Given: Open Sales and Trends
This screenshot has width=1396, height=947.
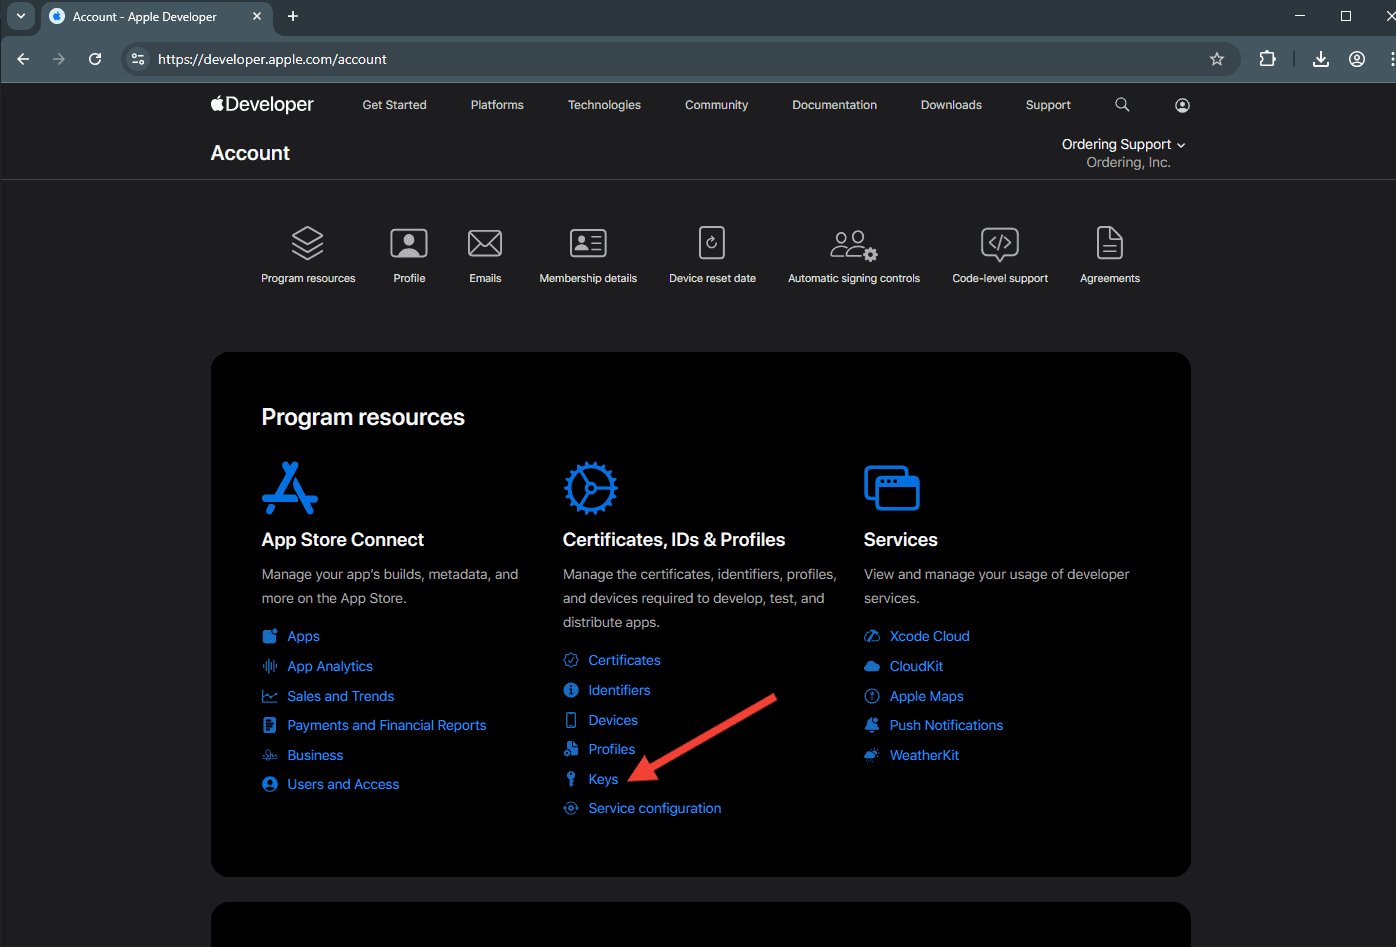Looking at the screenshot, I should tap(341, 696).
